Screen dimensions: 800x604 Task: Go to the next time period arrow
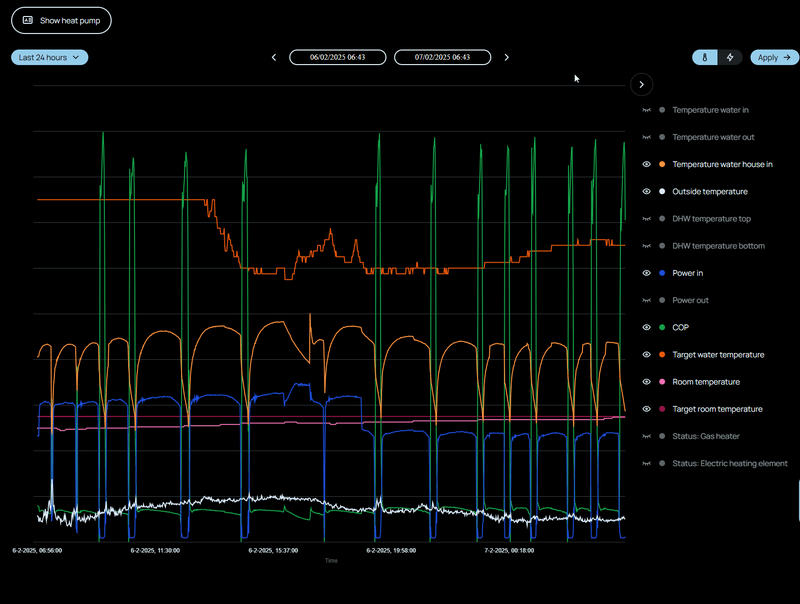(x=506, y=57)
